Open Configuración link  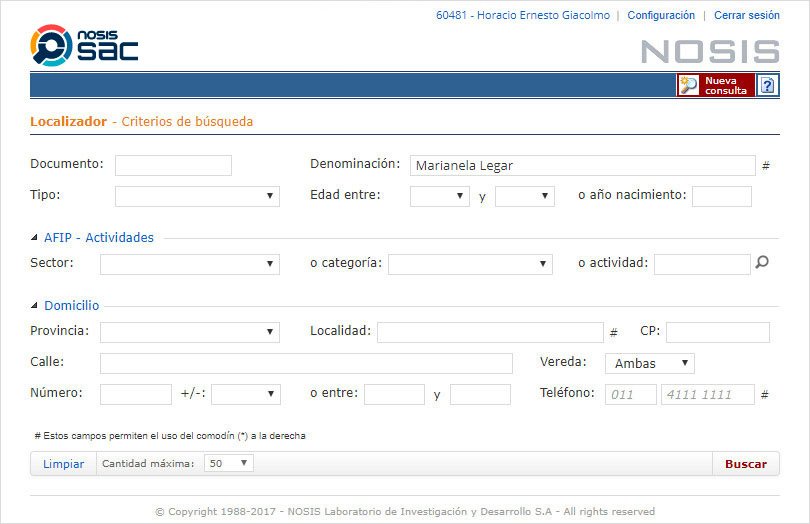pos(661,16)
